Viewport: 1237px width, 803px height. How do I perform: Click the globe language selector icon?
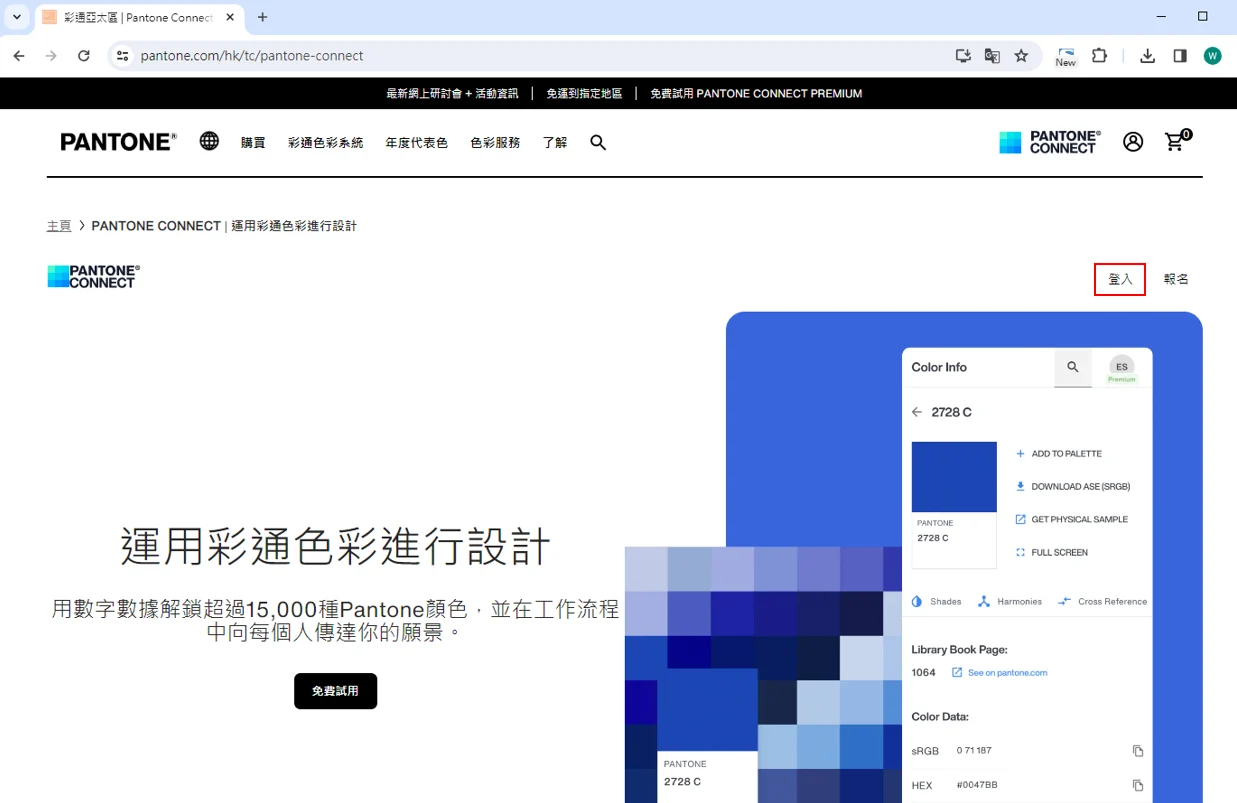click(209, 141)
